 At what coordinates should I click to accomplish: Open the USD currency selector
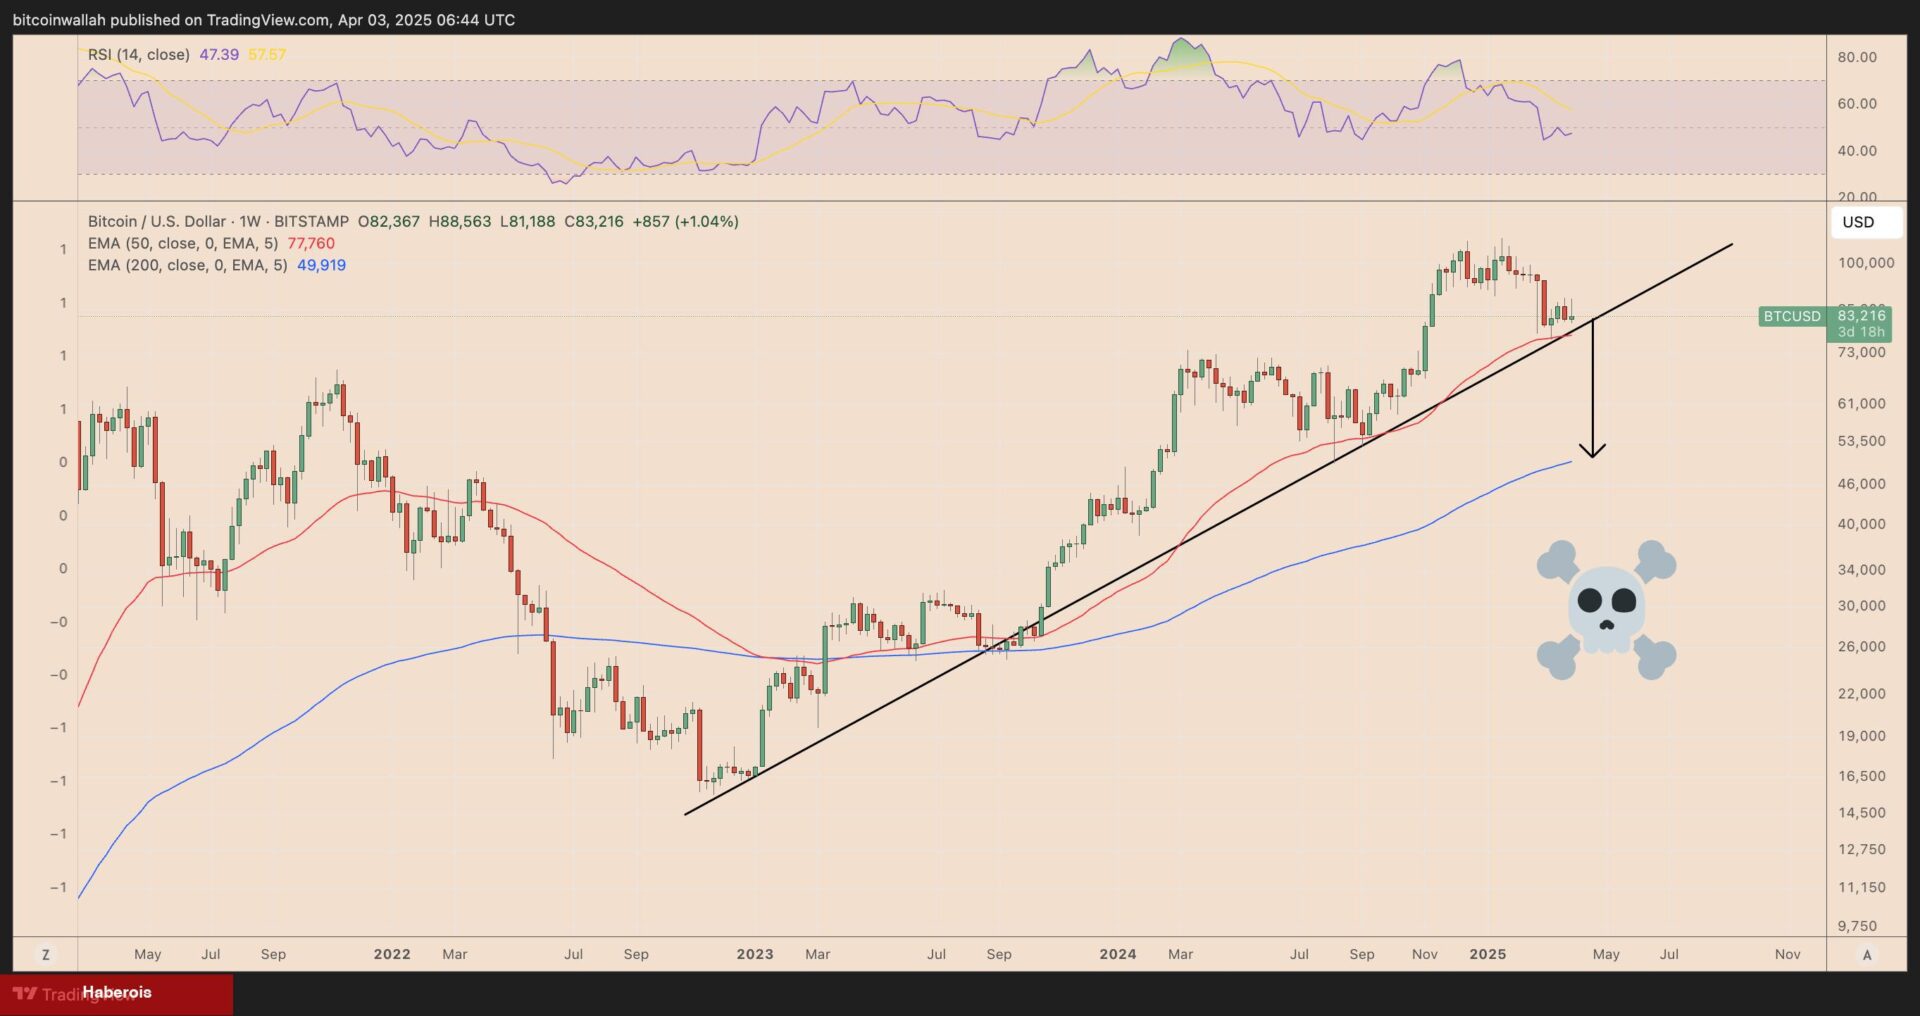click(1858, 222)
